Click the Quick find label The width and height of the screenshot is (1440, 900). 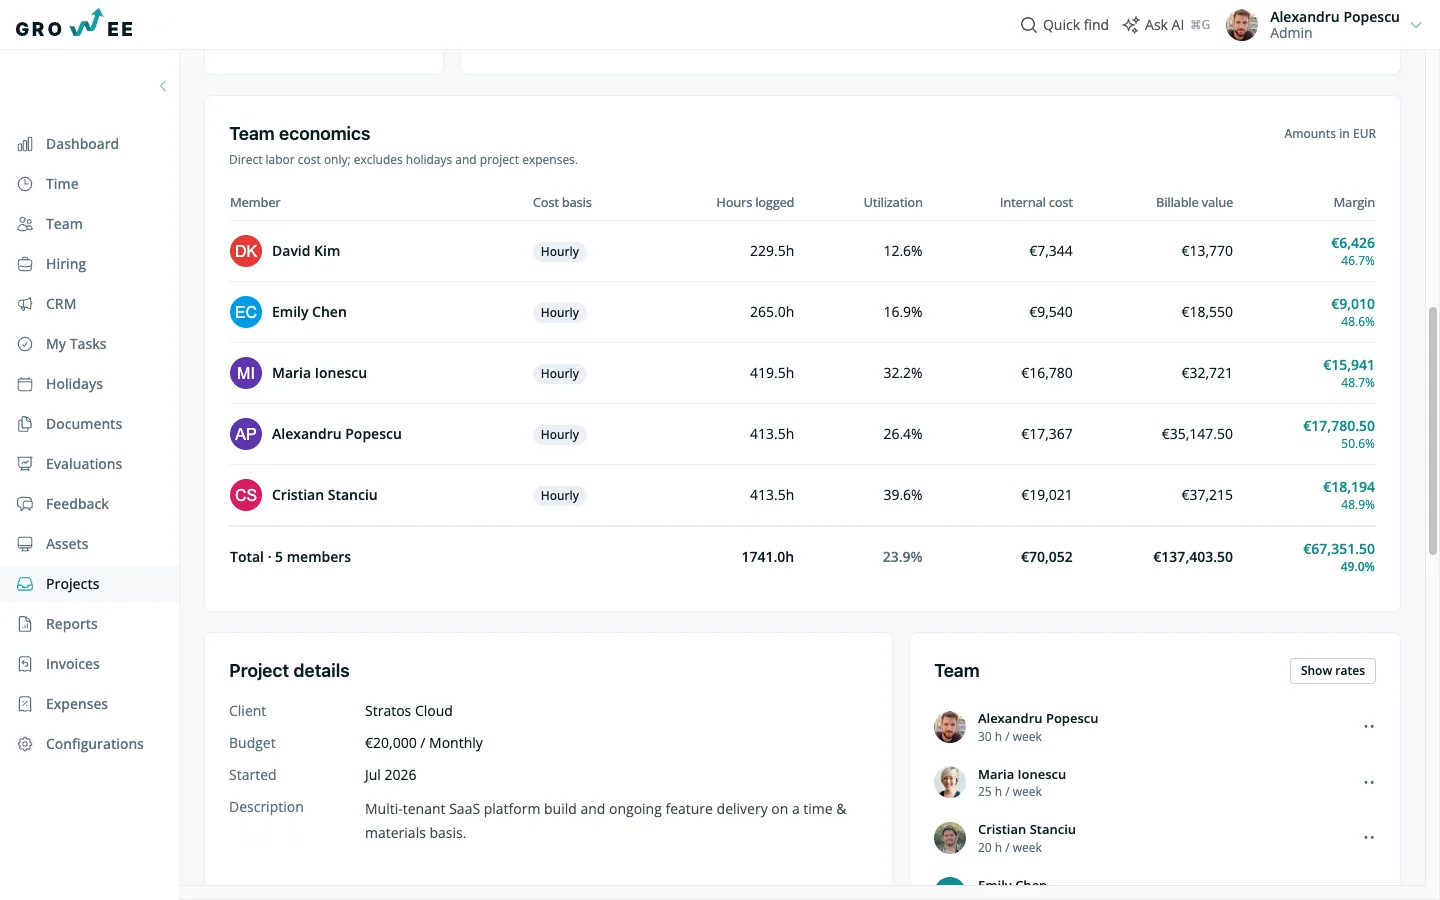(x=1076, y=25)
